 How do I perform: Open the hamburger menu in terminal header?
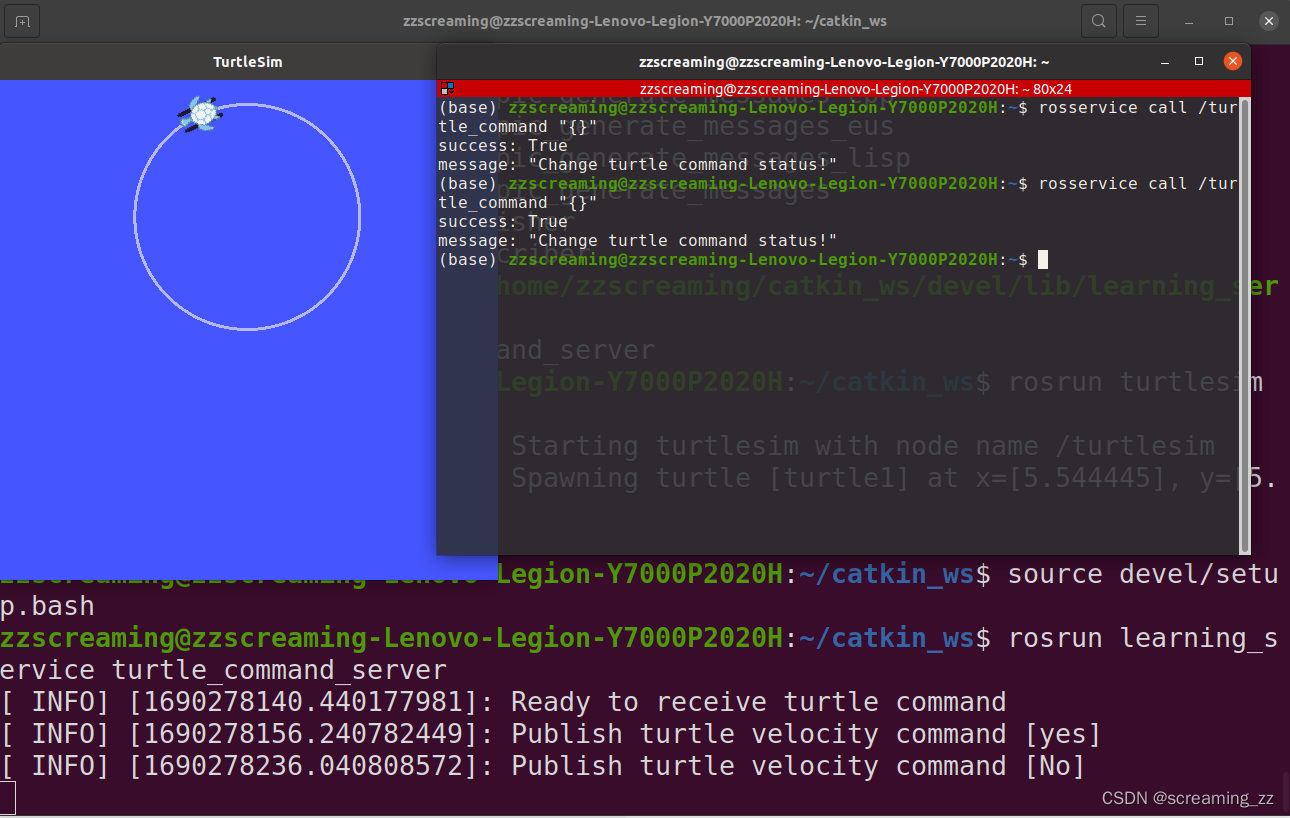point(1141,21)
